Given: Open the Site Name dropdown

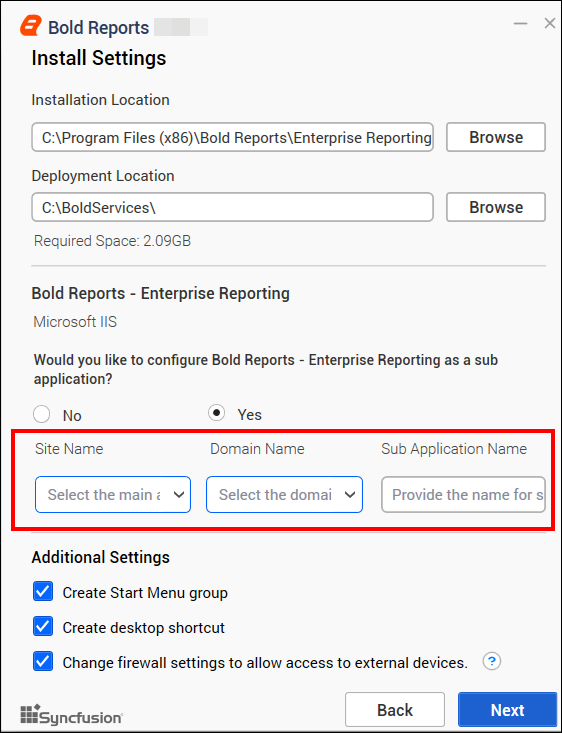Looking at the screenshot, I should click(113, 495).
